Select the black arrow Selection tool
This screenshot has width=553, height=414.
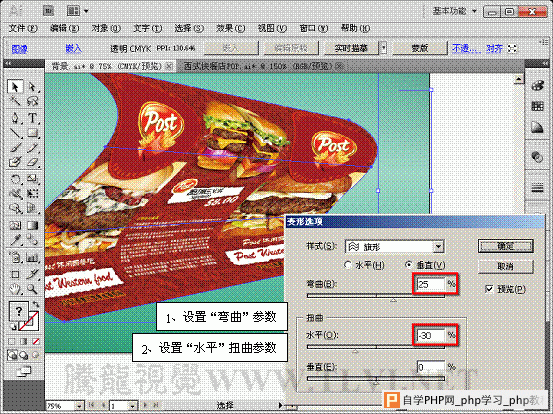tap(15, 87)
